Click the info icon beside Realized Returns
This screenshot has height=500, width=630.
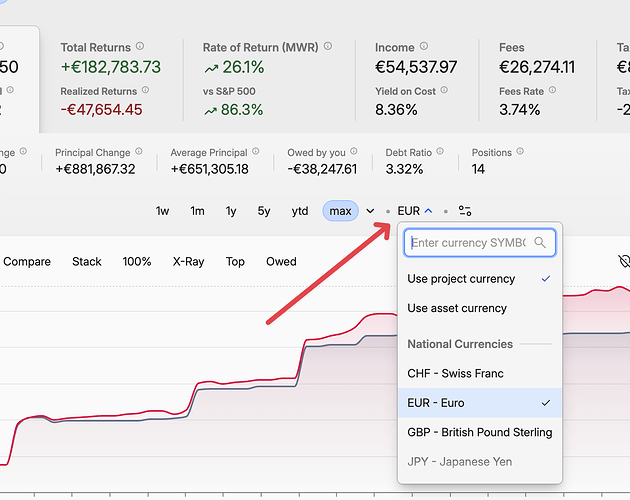pos(145,90)
